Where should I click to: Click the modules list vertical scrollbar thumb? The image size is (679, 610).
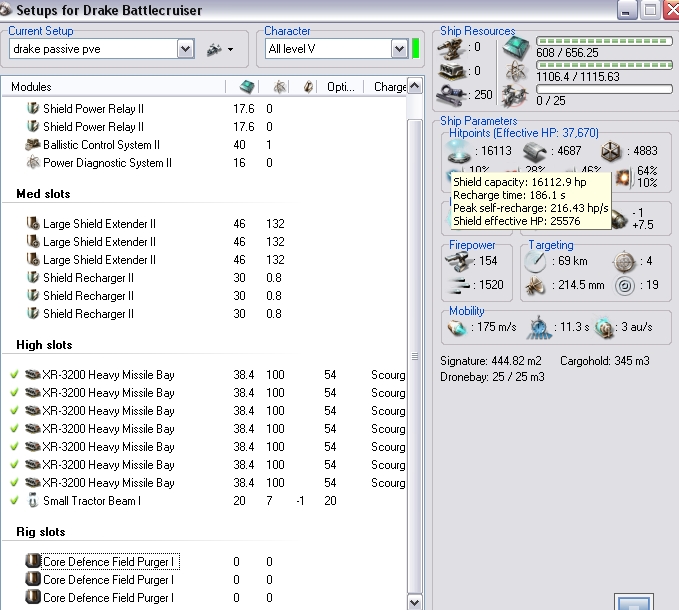click(x=414, y=356)
